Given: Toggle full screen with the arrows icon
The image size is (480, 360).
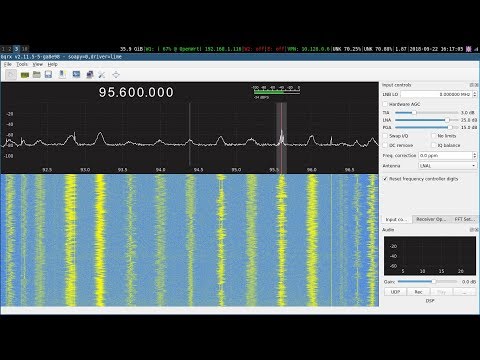Looking at the screenshot, I should (116, 75).
